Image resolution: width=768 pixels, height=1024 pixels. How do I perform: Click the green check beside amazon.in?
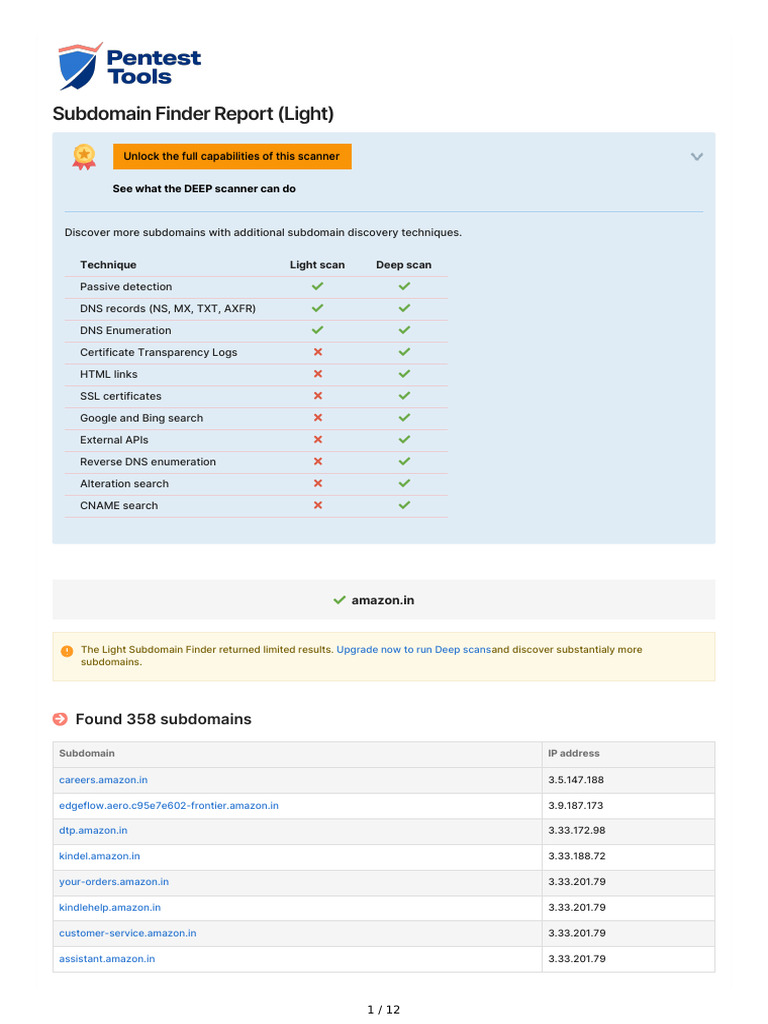tap(340, 600)
